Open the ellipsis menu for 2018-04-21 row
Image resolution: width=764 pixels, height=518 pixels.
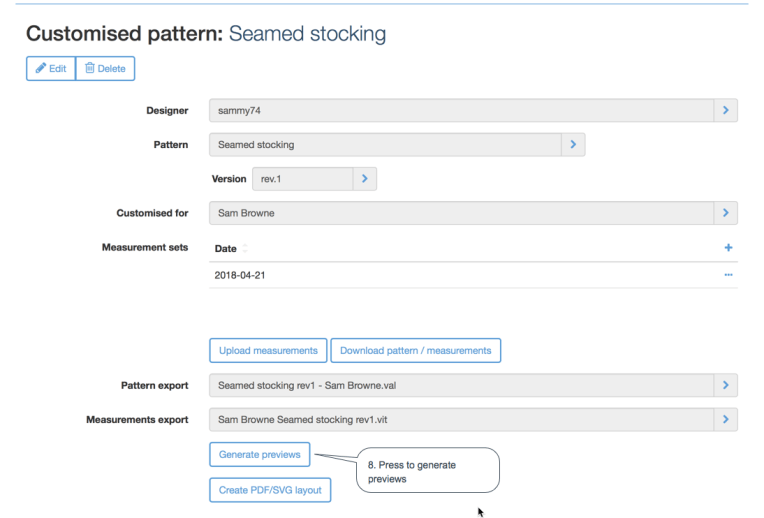pos(728,275)
